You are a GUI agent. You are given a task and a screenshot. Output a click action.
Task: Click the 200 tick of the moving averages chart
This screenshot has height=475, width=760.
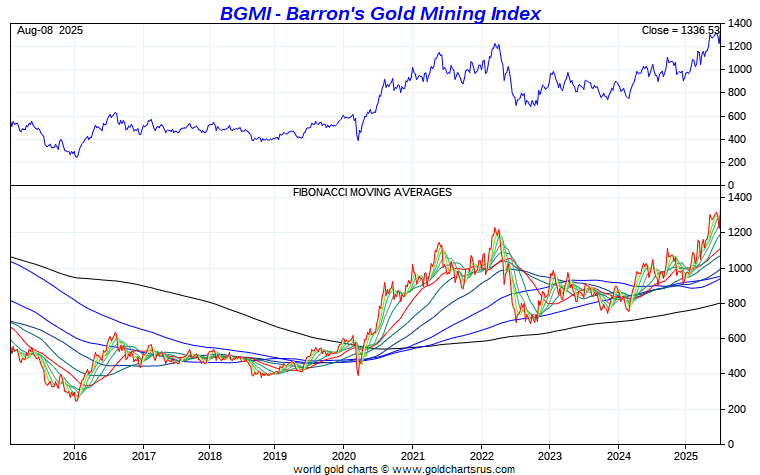point(737,409)
